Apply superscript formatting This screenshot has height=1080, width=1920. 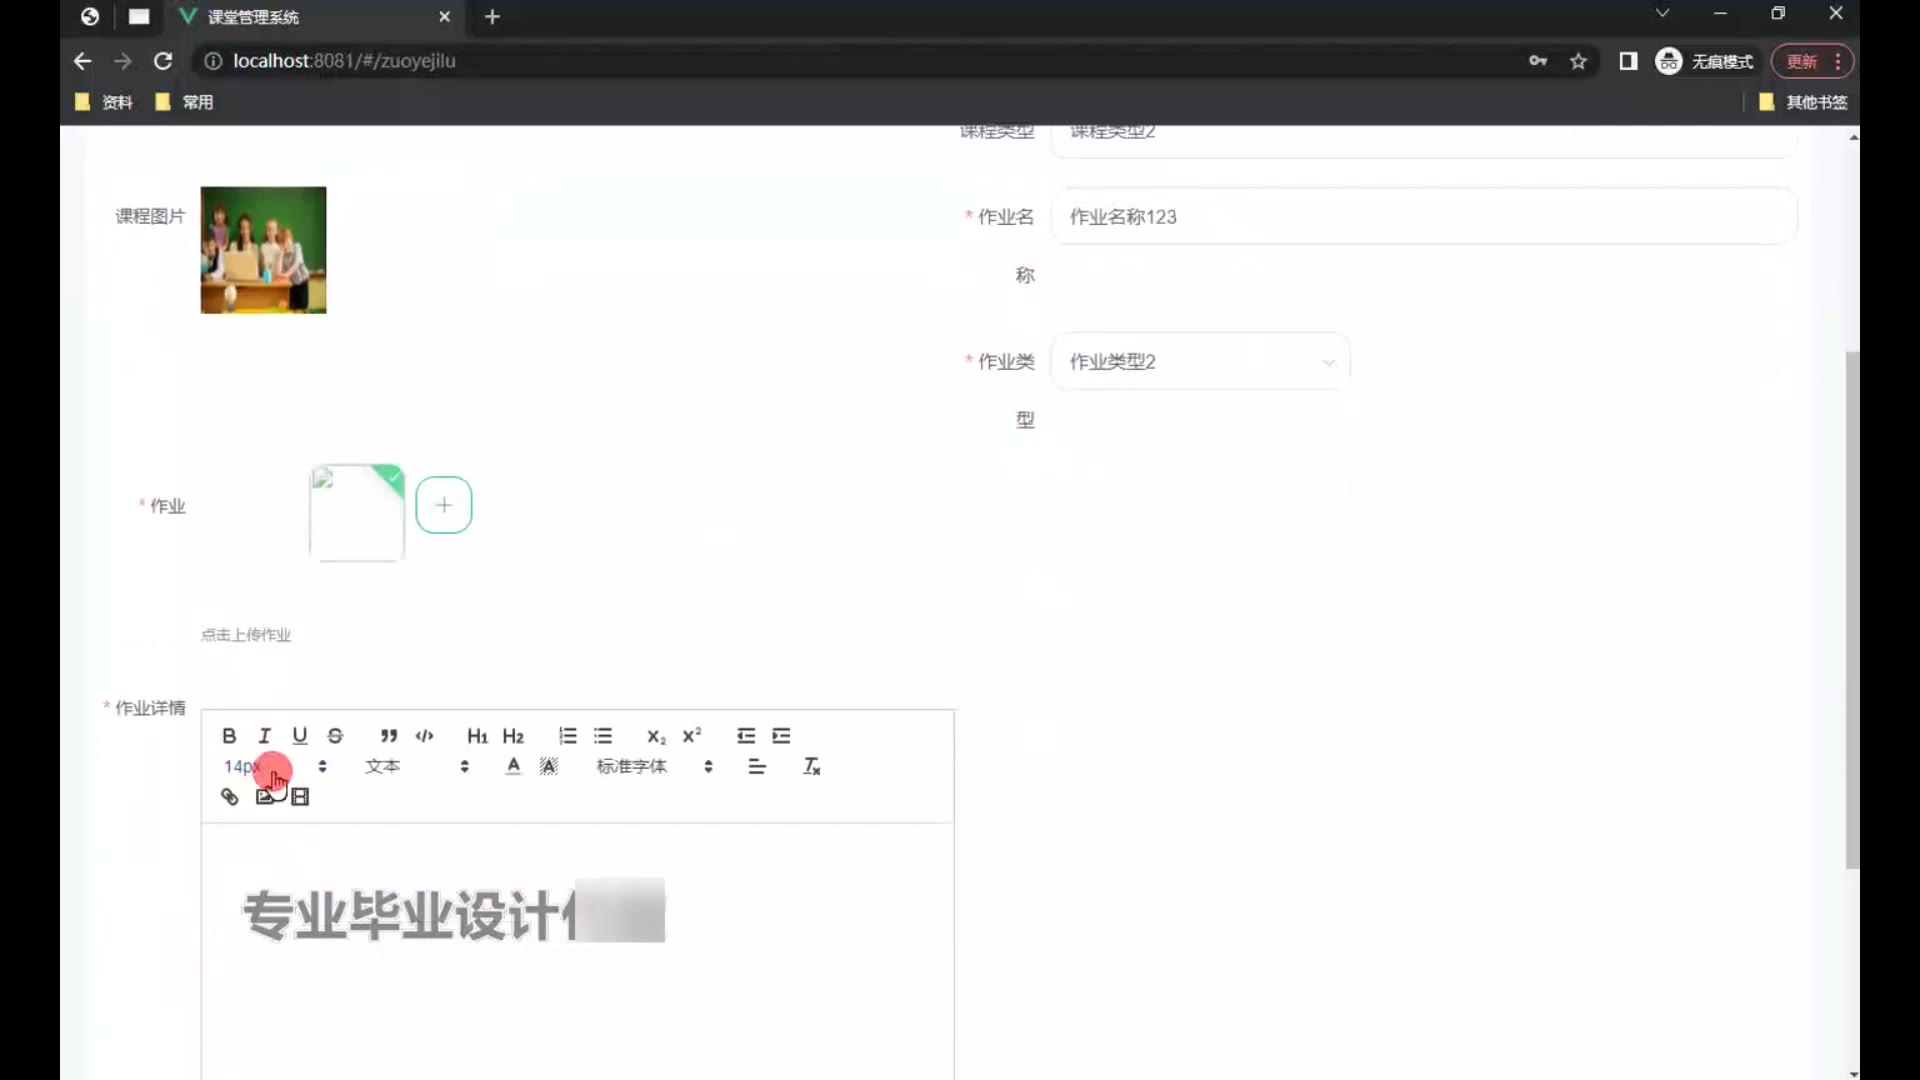[692, 736]
